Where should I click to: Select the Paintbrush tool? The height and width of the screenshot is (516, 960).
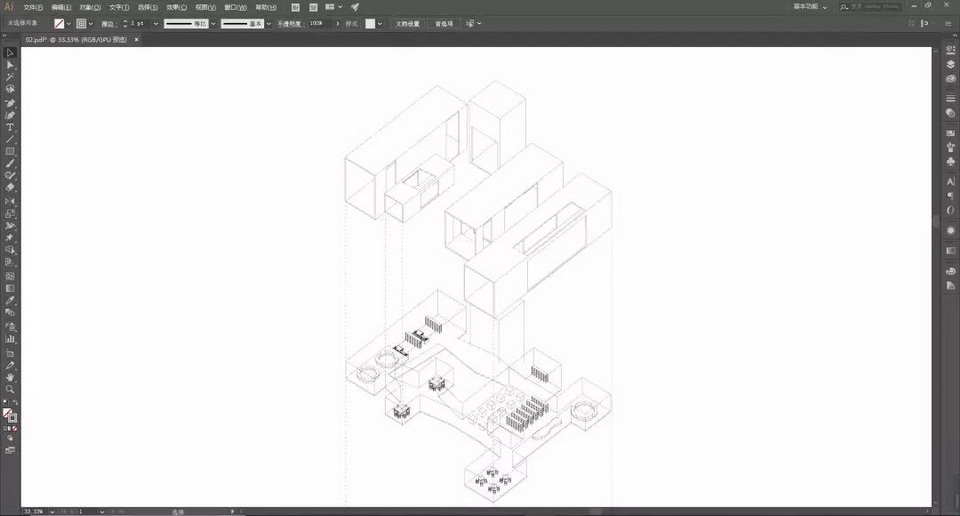click(x=10, y=163)
